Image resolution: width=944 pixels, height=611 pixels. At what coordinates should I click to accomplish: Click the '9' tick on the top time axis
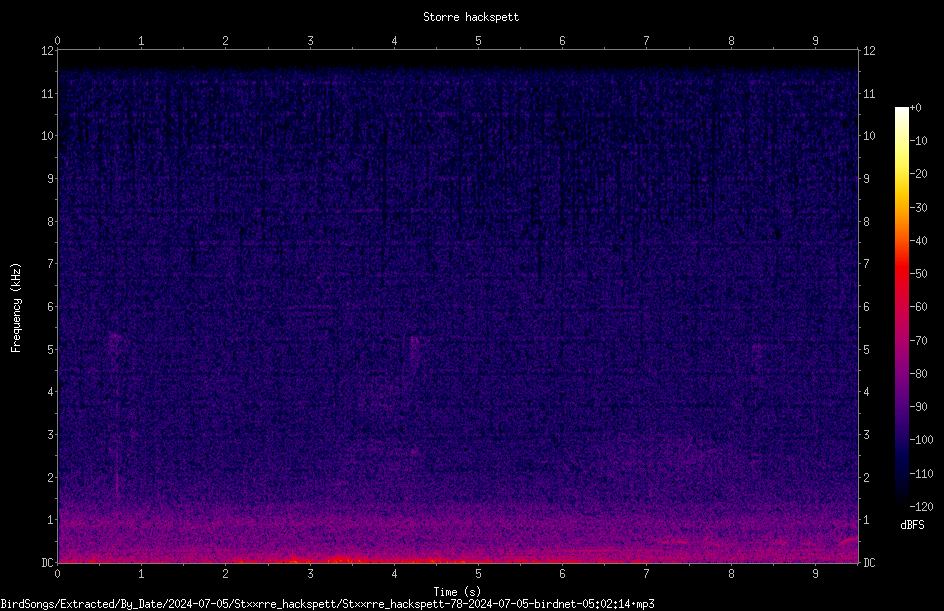coord(815,41)
